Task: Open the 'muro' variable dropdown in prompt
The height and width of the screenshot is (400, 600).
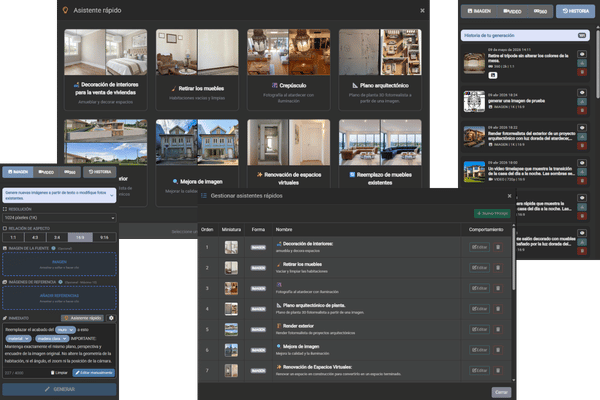Action: click(x=65, y=330)
